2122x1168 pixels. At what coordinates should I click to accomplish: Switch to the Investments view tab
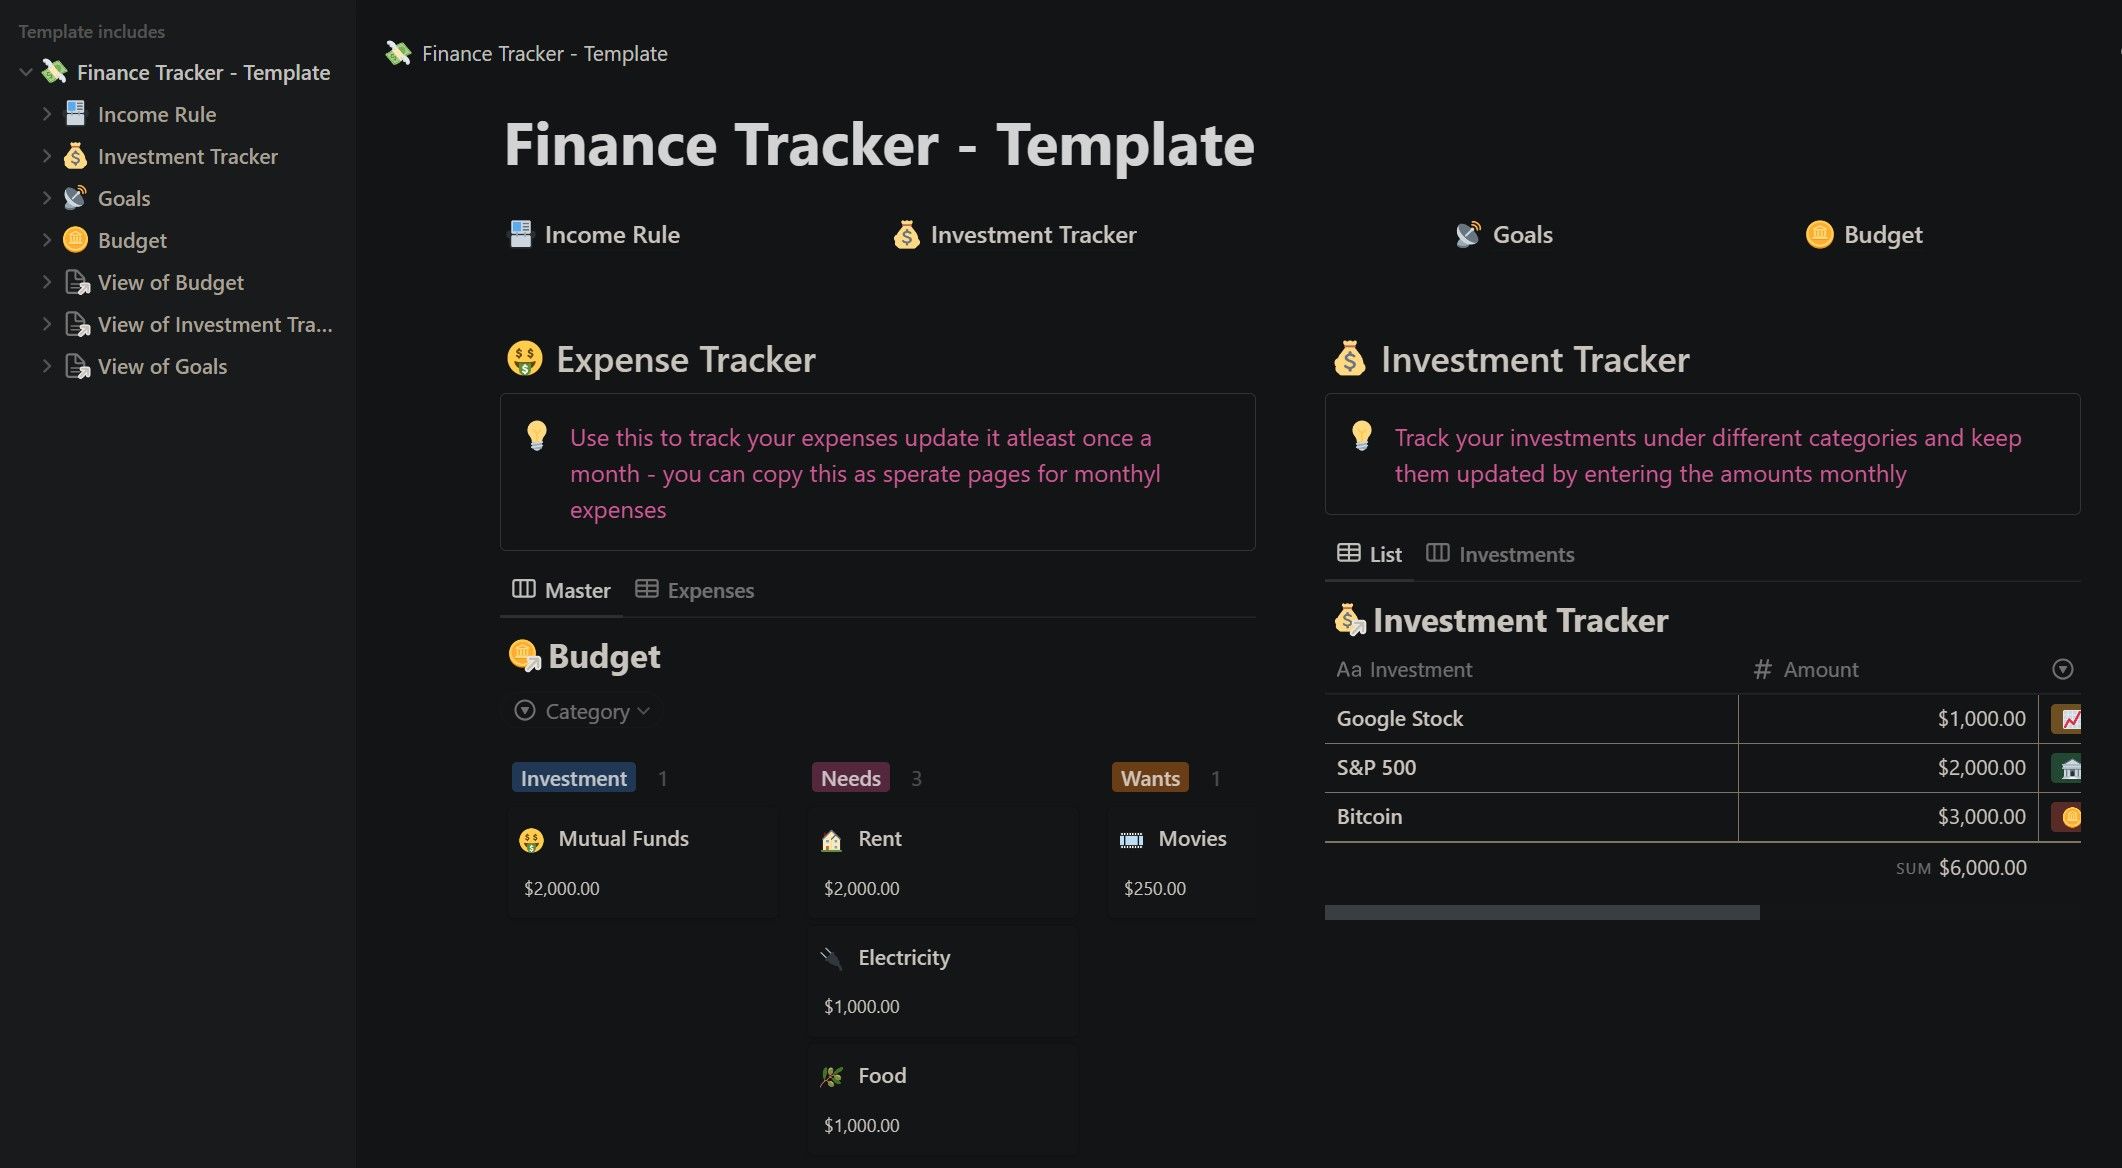click(x=1515, y=554)
